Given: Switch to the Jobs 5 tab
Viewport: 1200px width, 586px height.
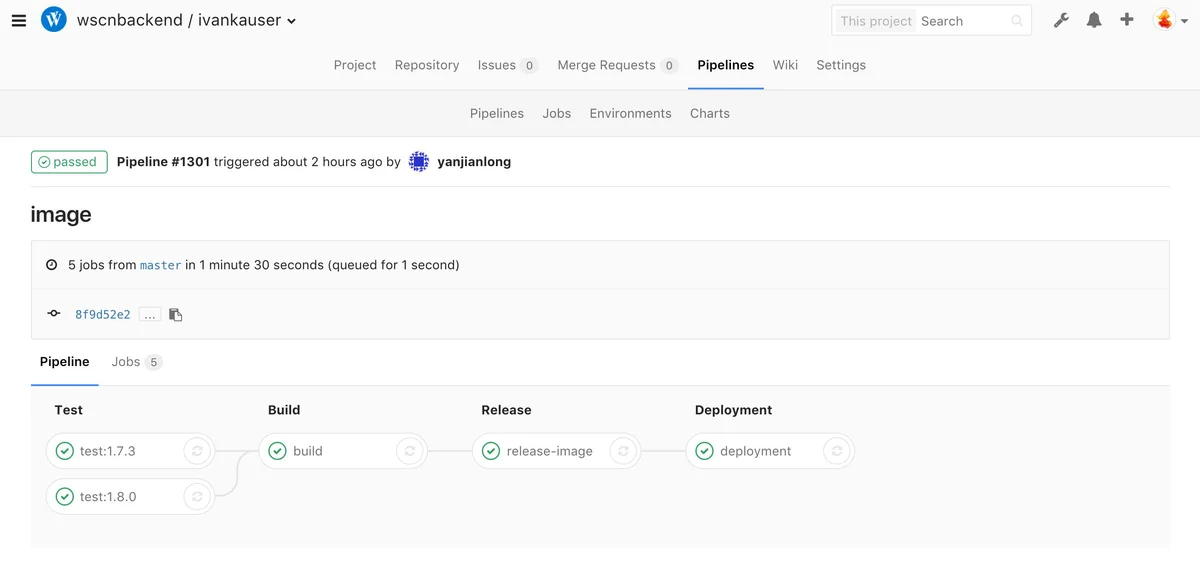Looking at the screenshot, I should point(136,362).
